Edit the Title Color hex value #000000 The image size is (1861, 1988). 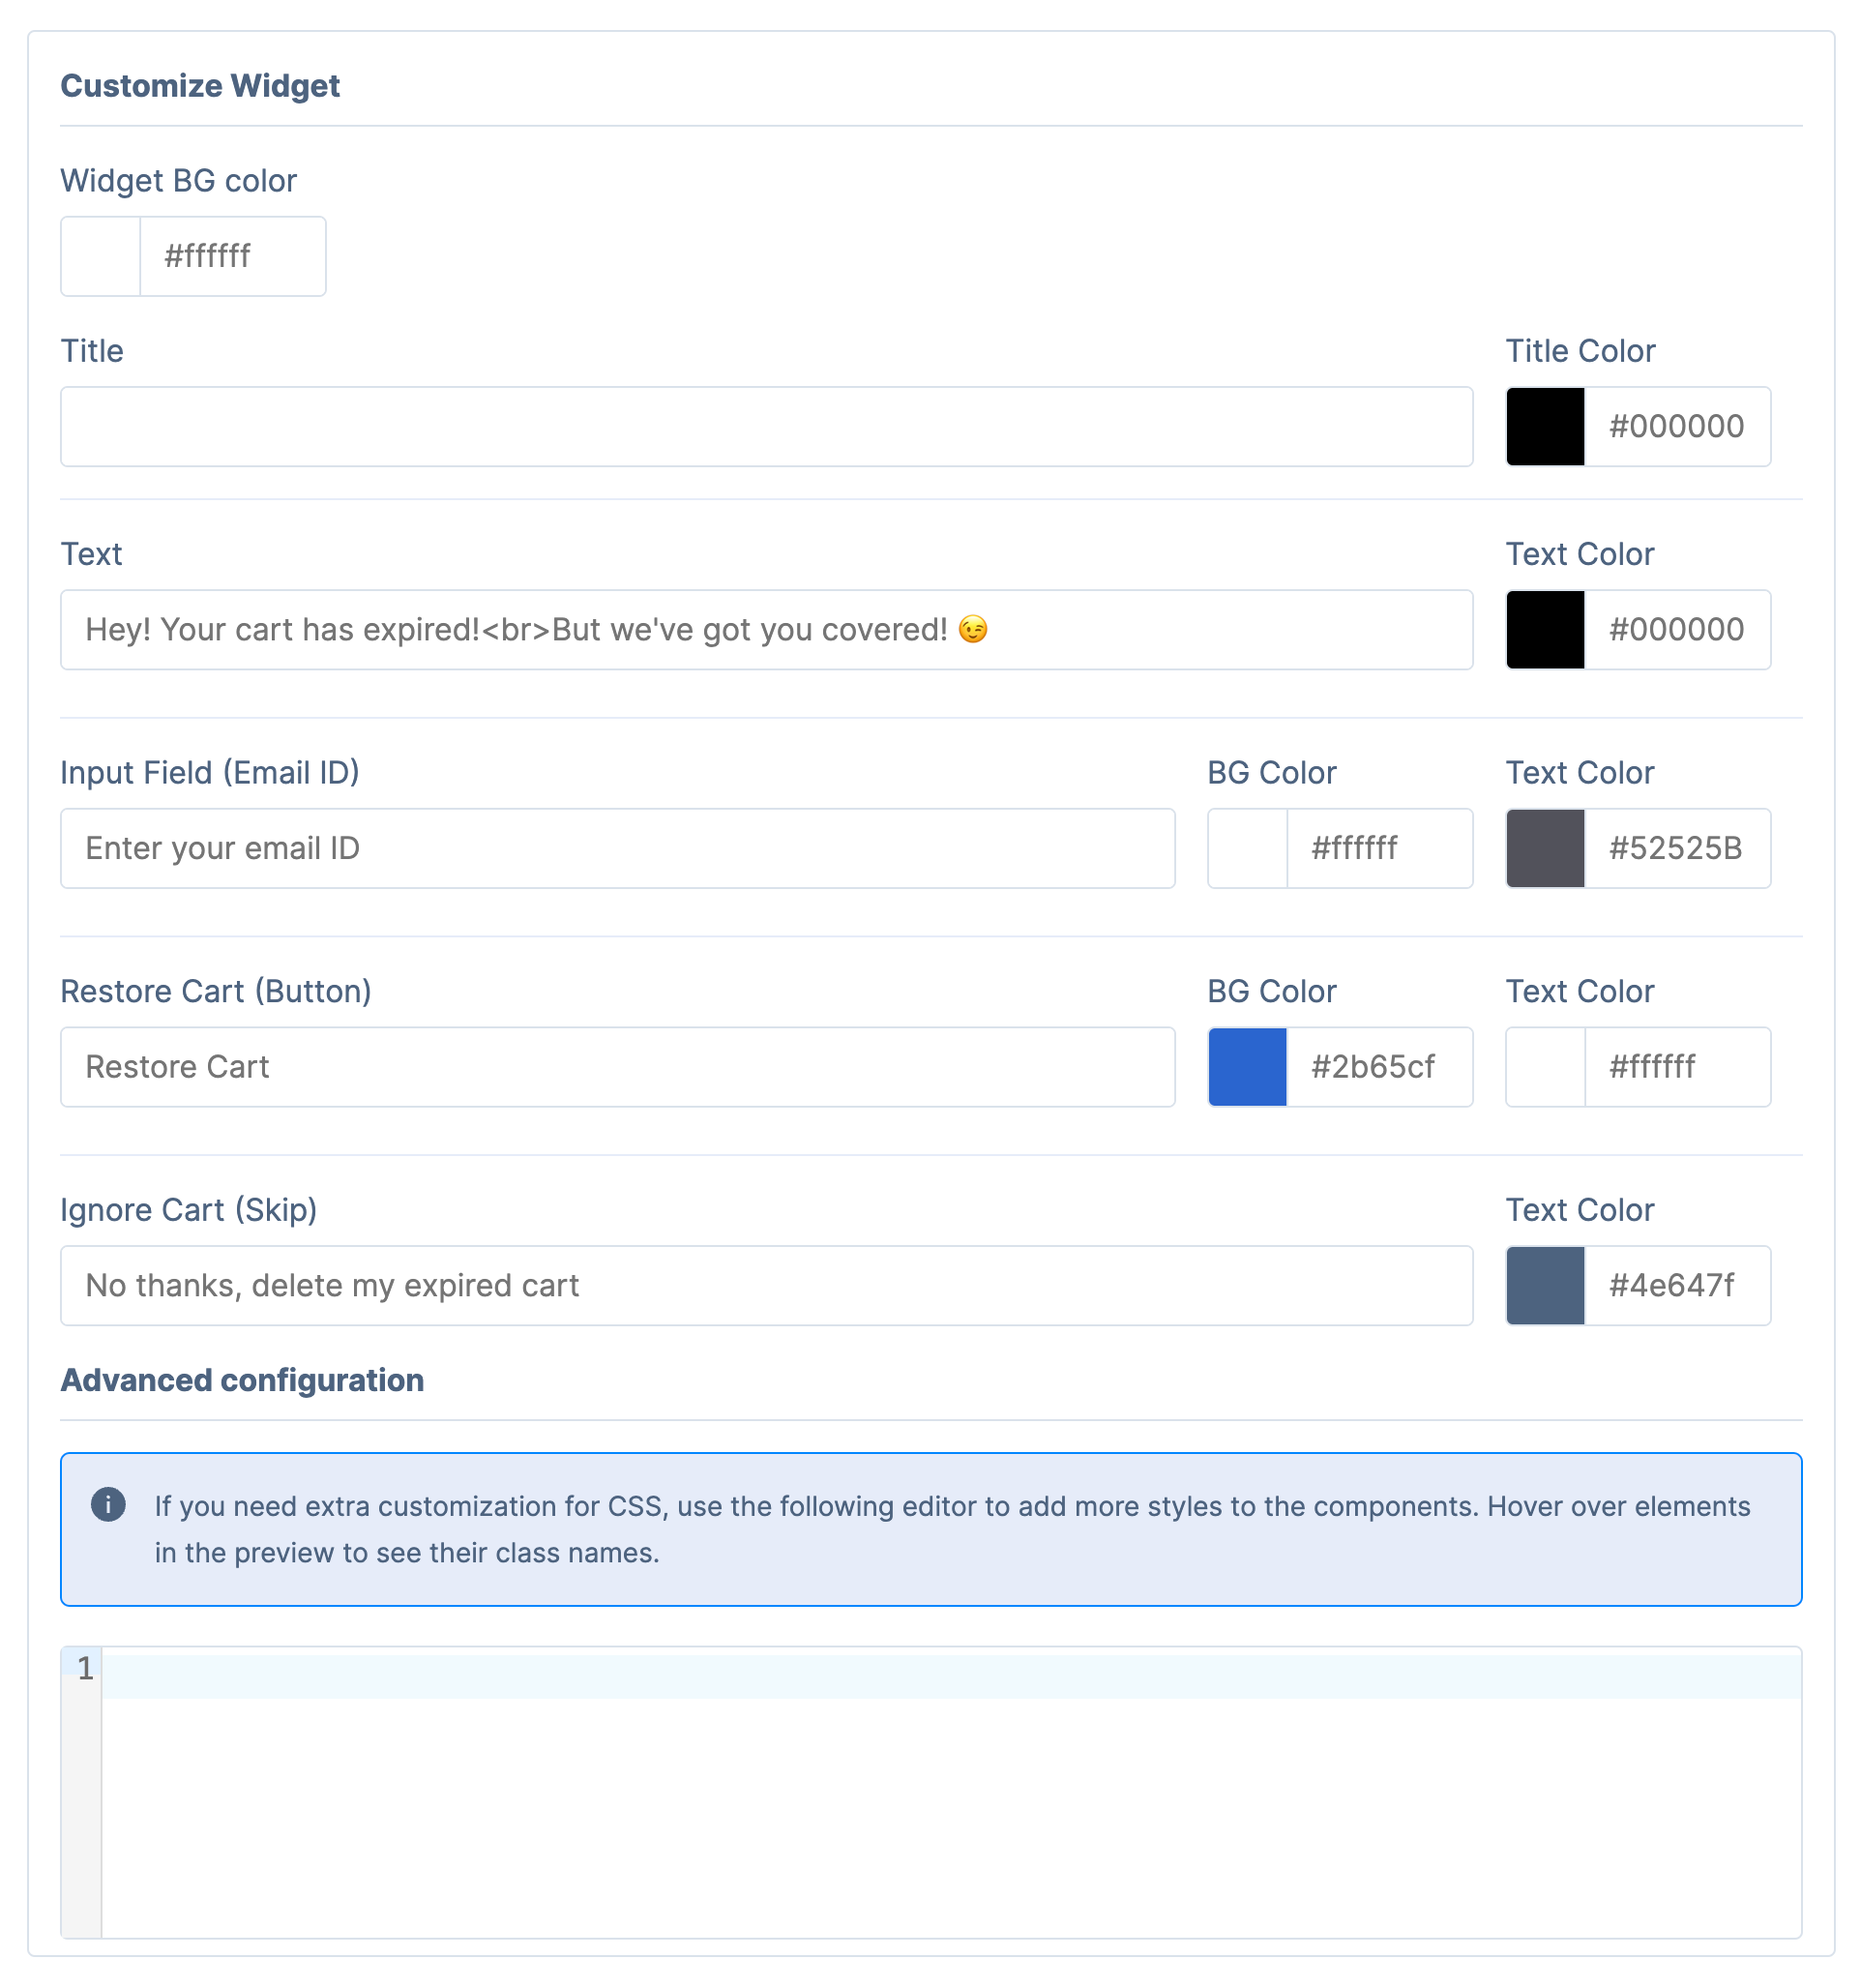pos(1677,426)
